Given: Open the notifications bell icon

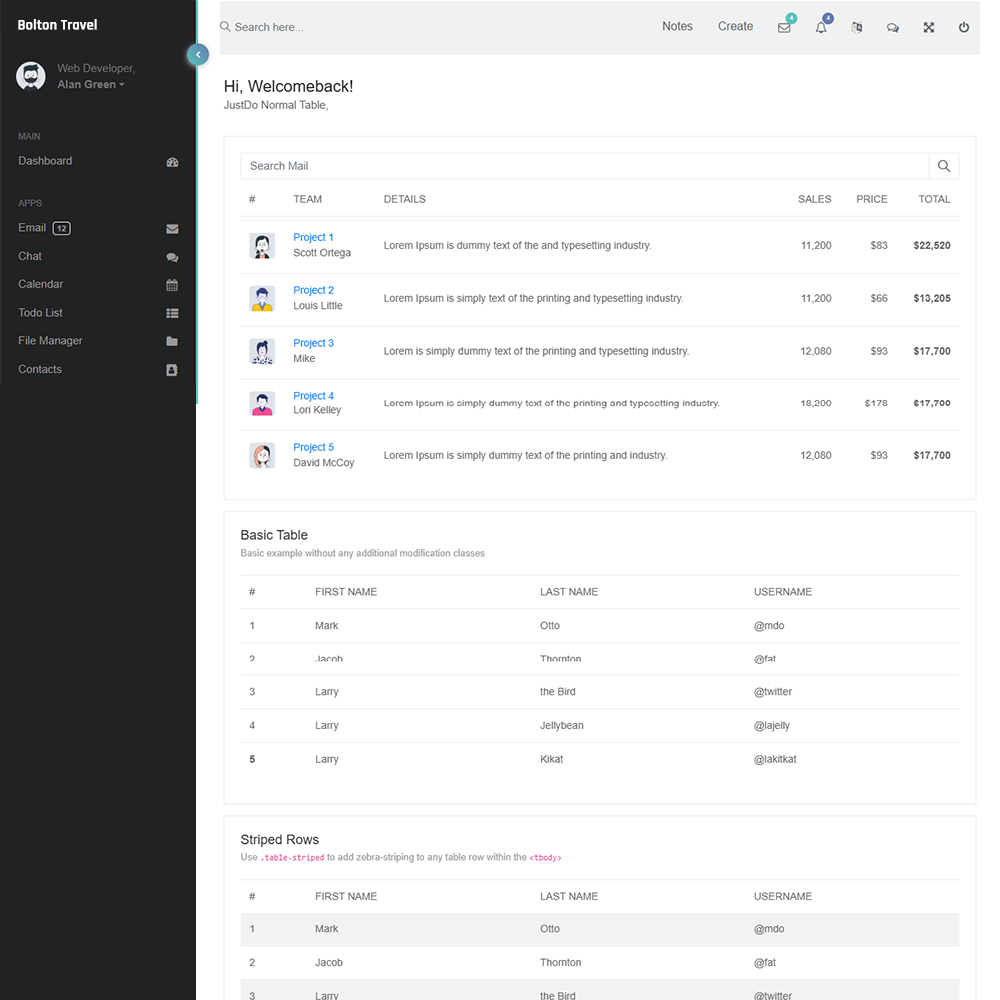Looking at the screenshot, I should click(821, 27).
